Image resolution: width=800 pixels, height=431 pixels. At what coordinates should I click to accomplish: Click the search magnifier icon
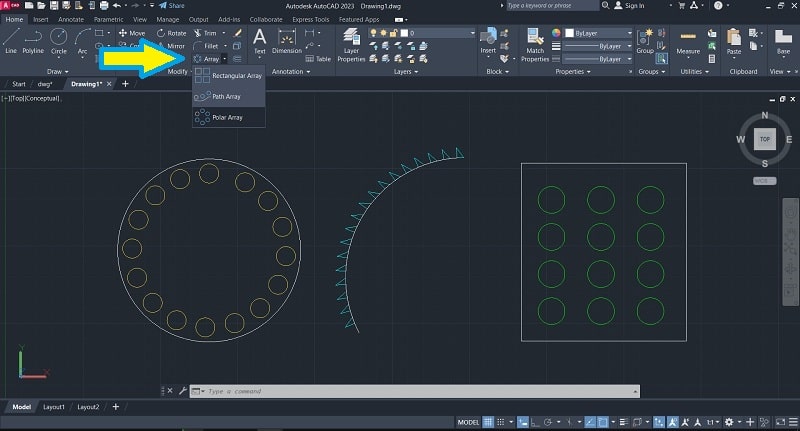pos(605,6)
